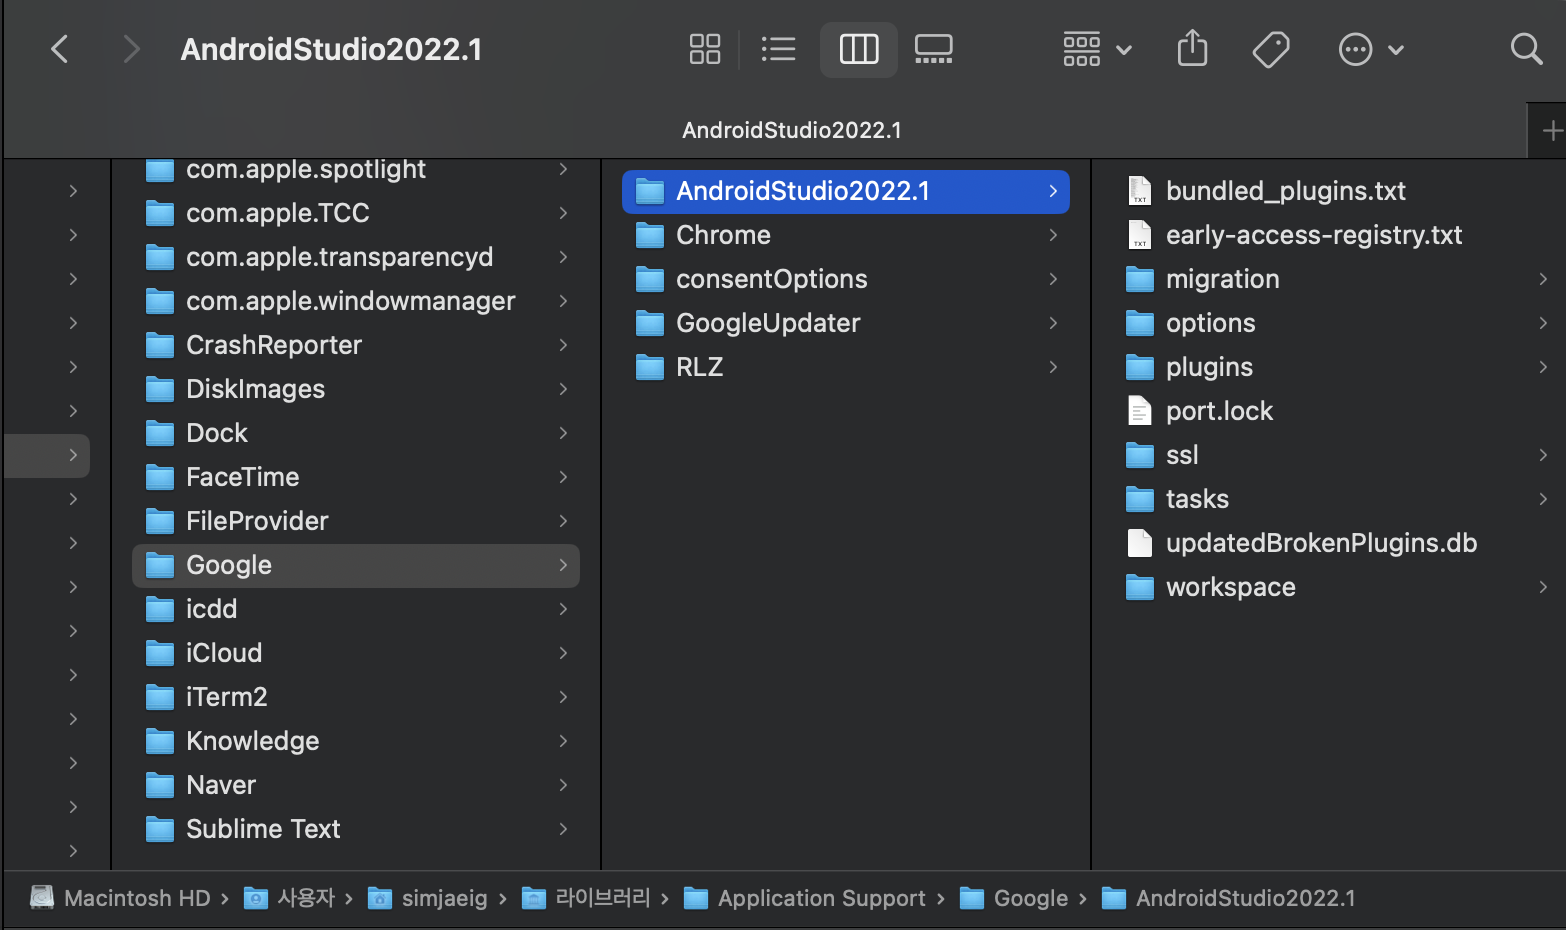Switch to gallery view
Image resolution: width=1566 pixels, height=930 pixels.
(x=933, y=49)
